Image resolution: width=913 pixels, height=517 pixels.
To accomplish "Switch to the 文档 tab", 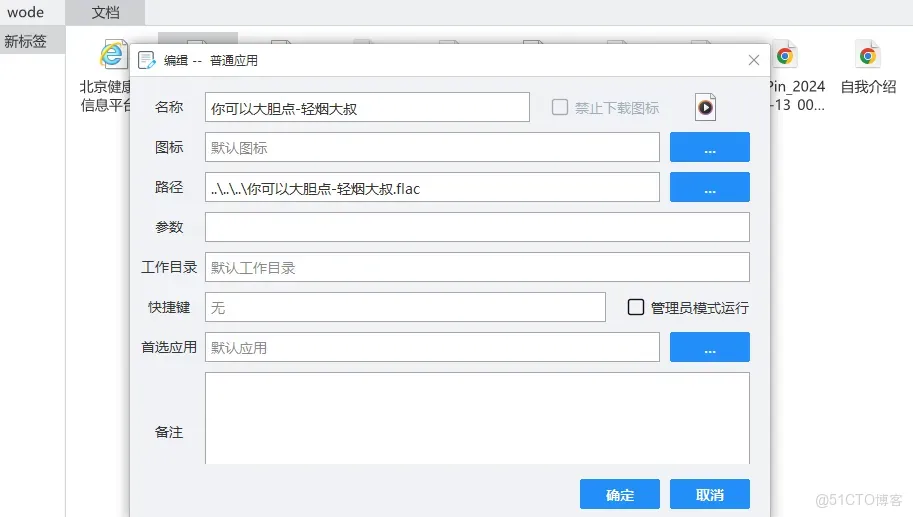I will point(105,12).
